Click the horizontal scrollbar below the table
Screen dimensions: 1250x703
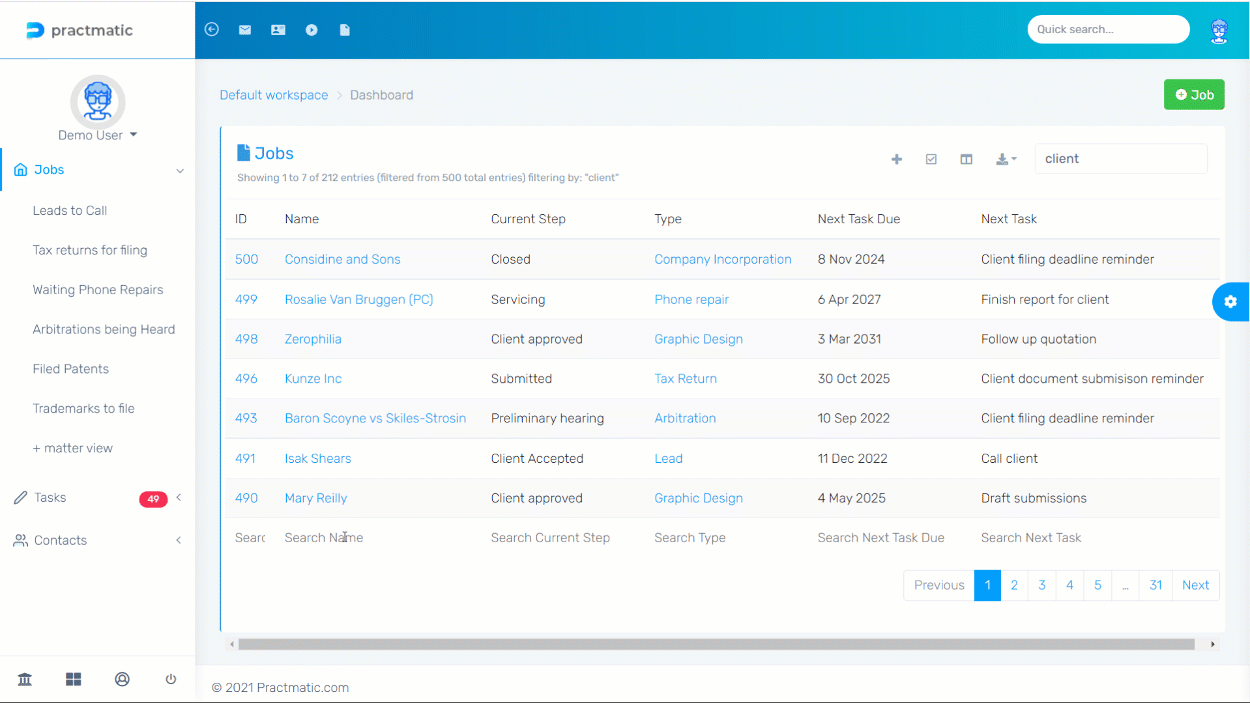(716, 645)
